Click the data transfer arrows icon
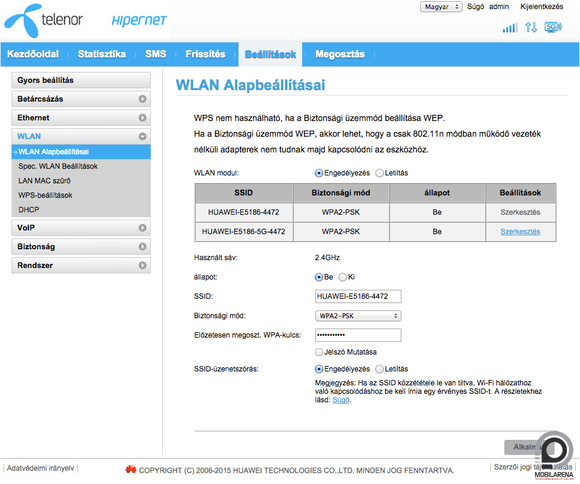Screen dimensions: 580x484 [531, 27]
